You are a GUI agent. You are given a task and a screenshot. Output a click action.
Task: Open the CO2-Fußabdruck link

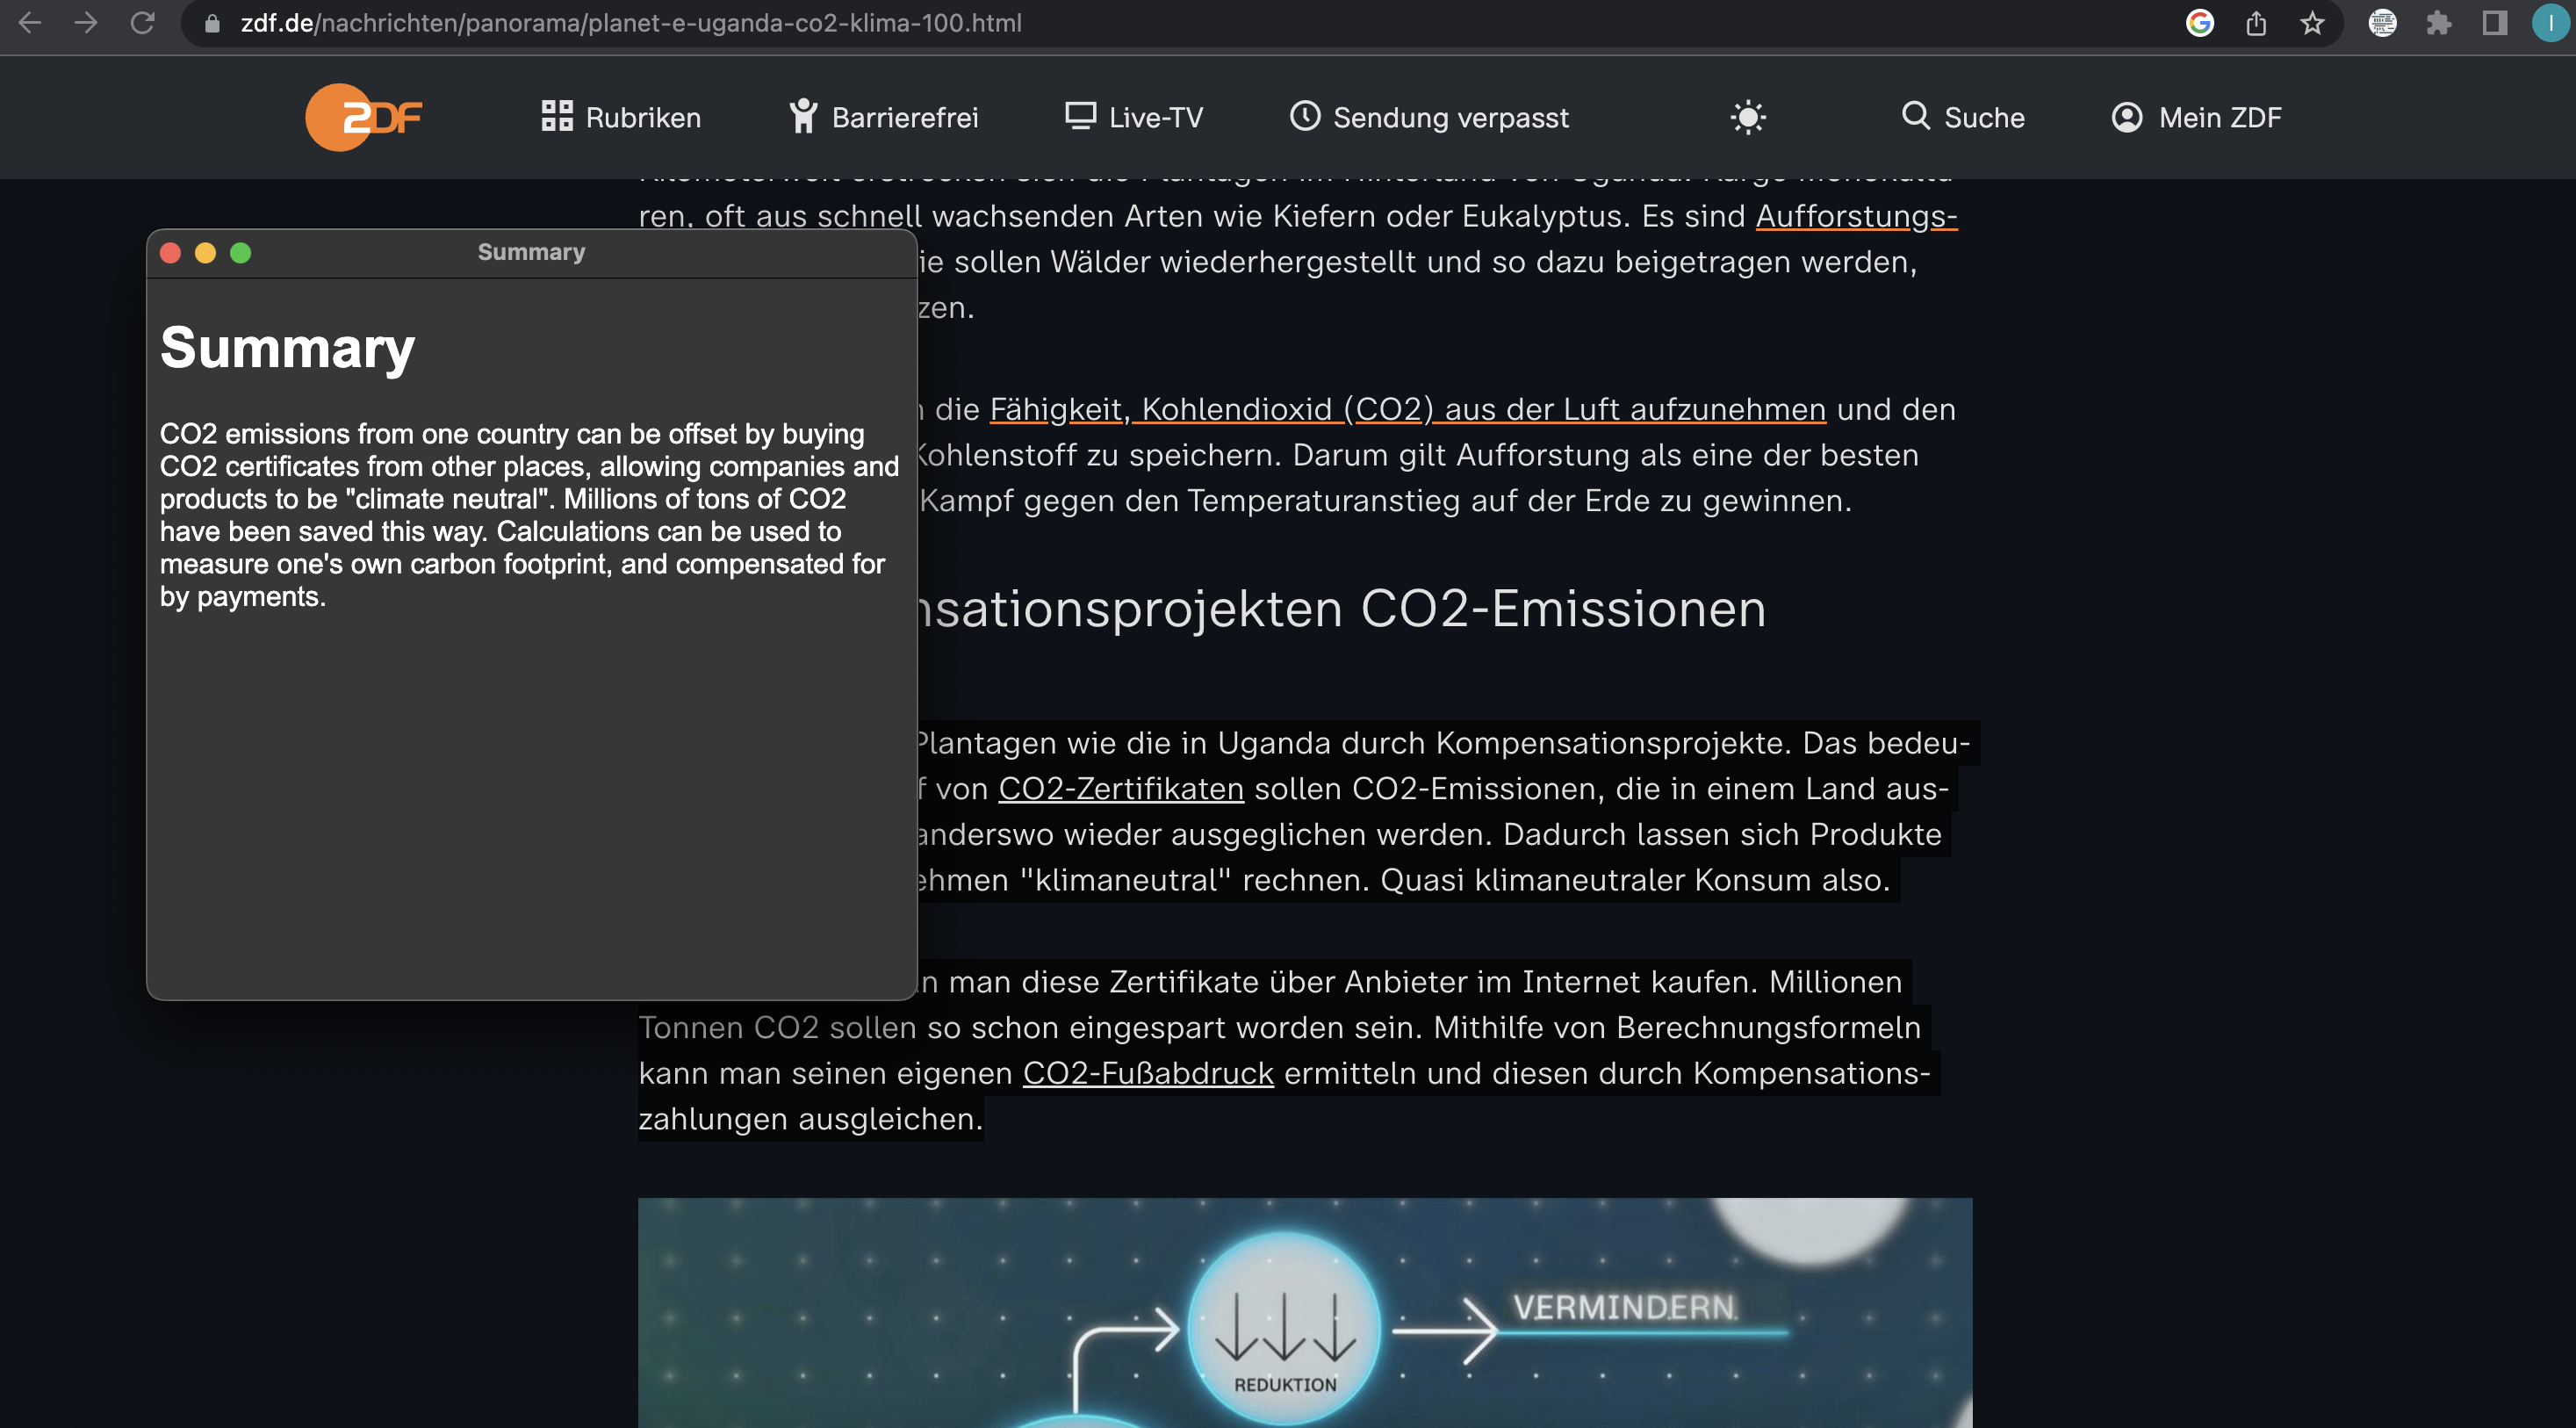[1148, 1073]
